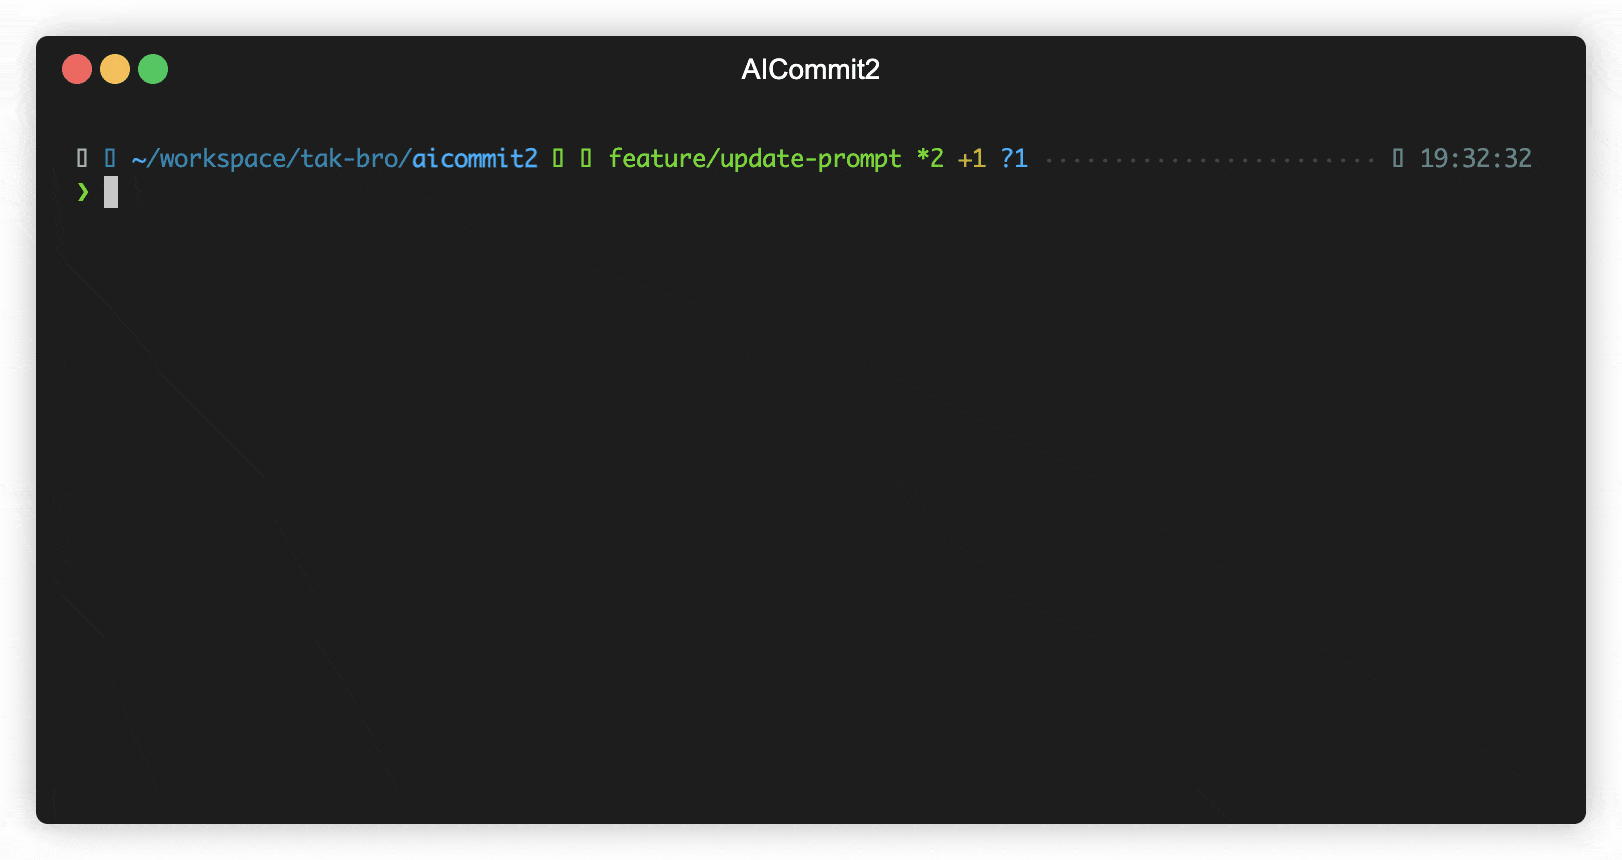Viewport: 1622px width, 860px height.
Task: Click the branch icon before feature/update-prompt
Action: point(586,157)
